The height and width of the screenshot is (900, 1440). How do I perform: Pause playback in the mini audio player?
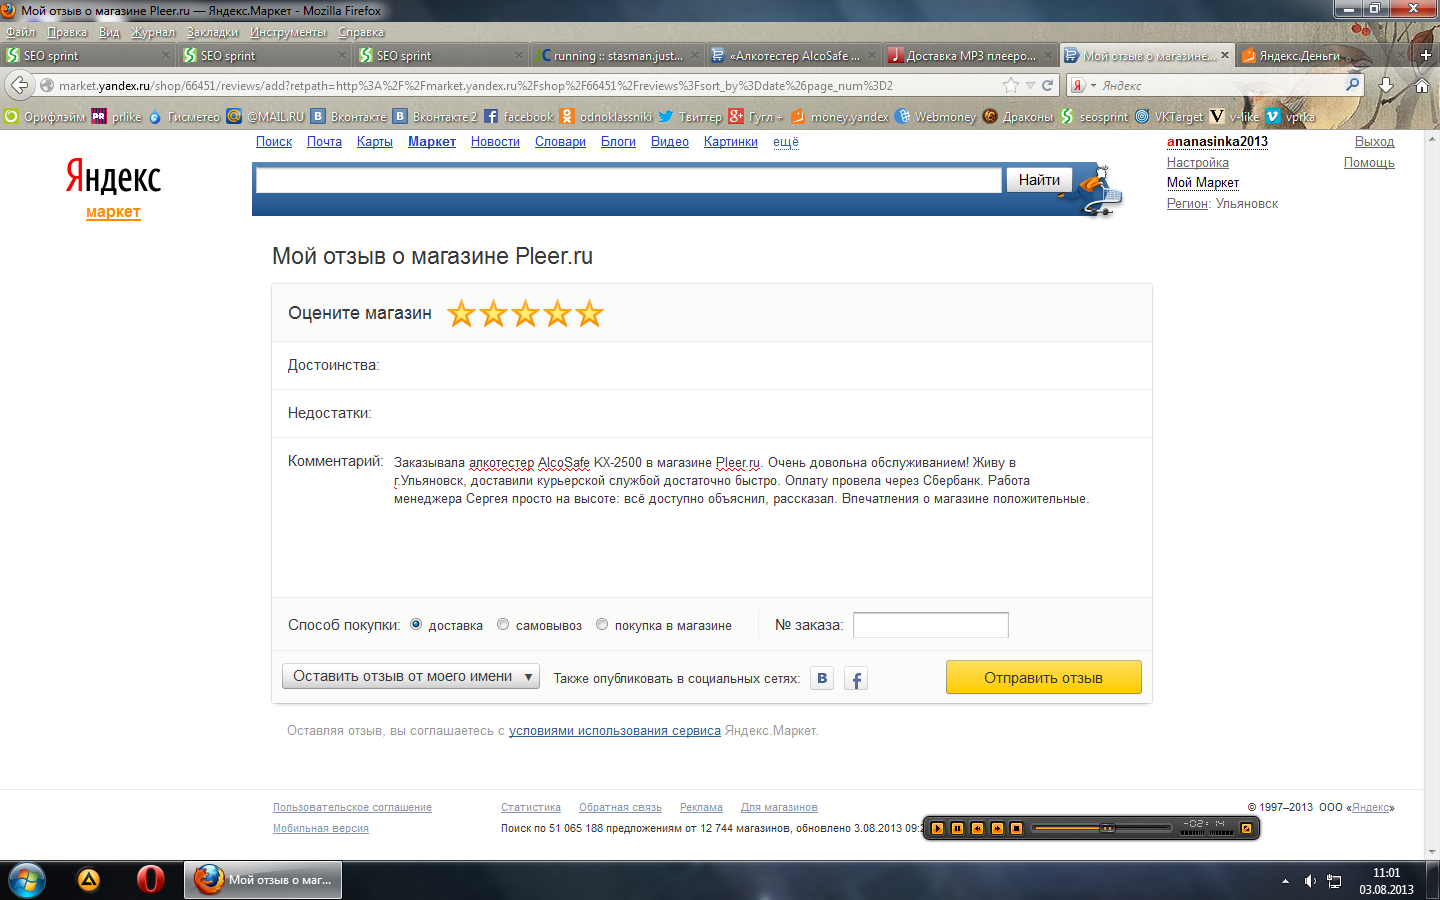click(x=957, y=828)
